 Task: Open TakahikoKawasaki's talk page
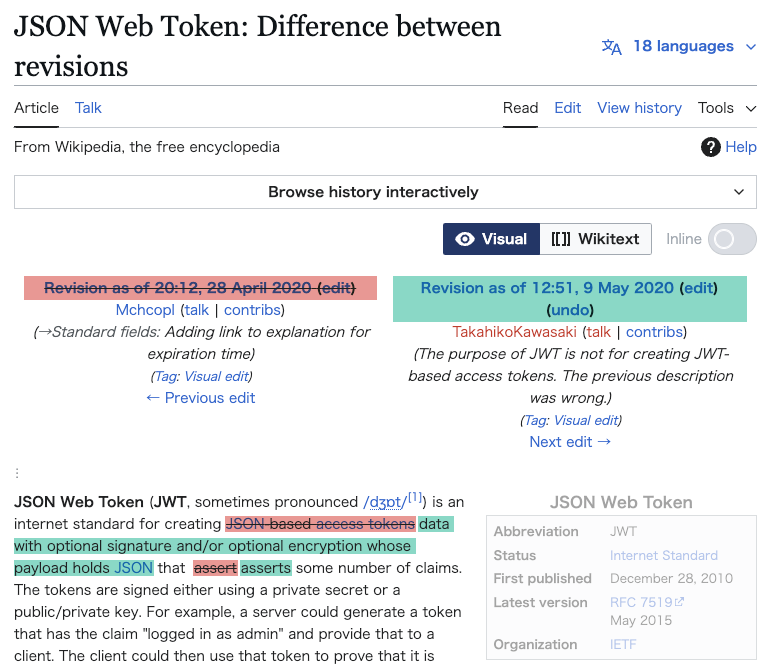tap(599, 332)
